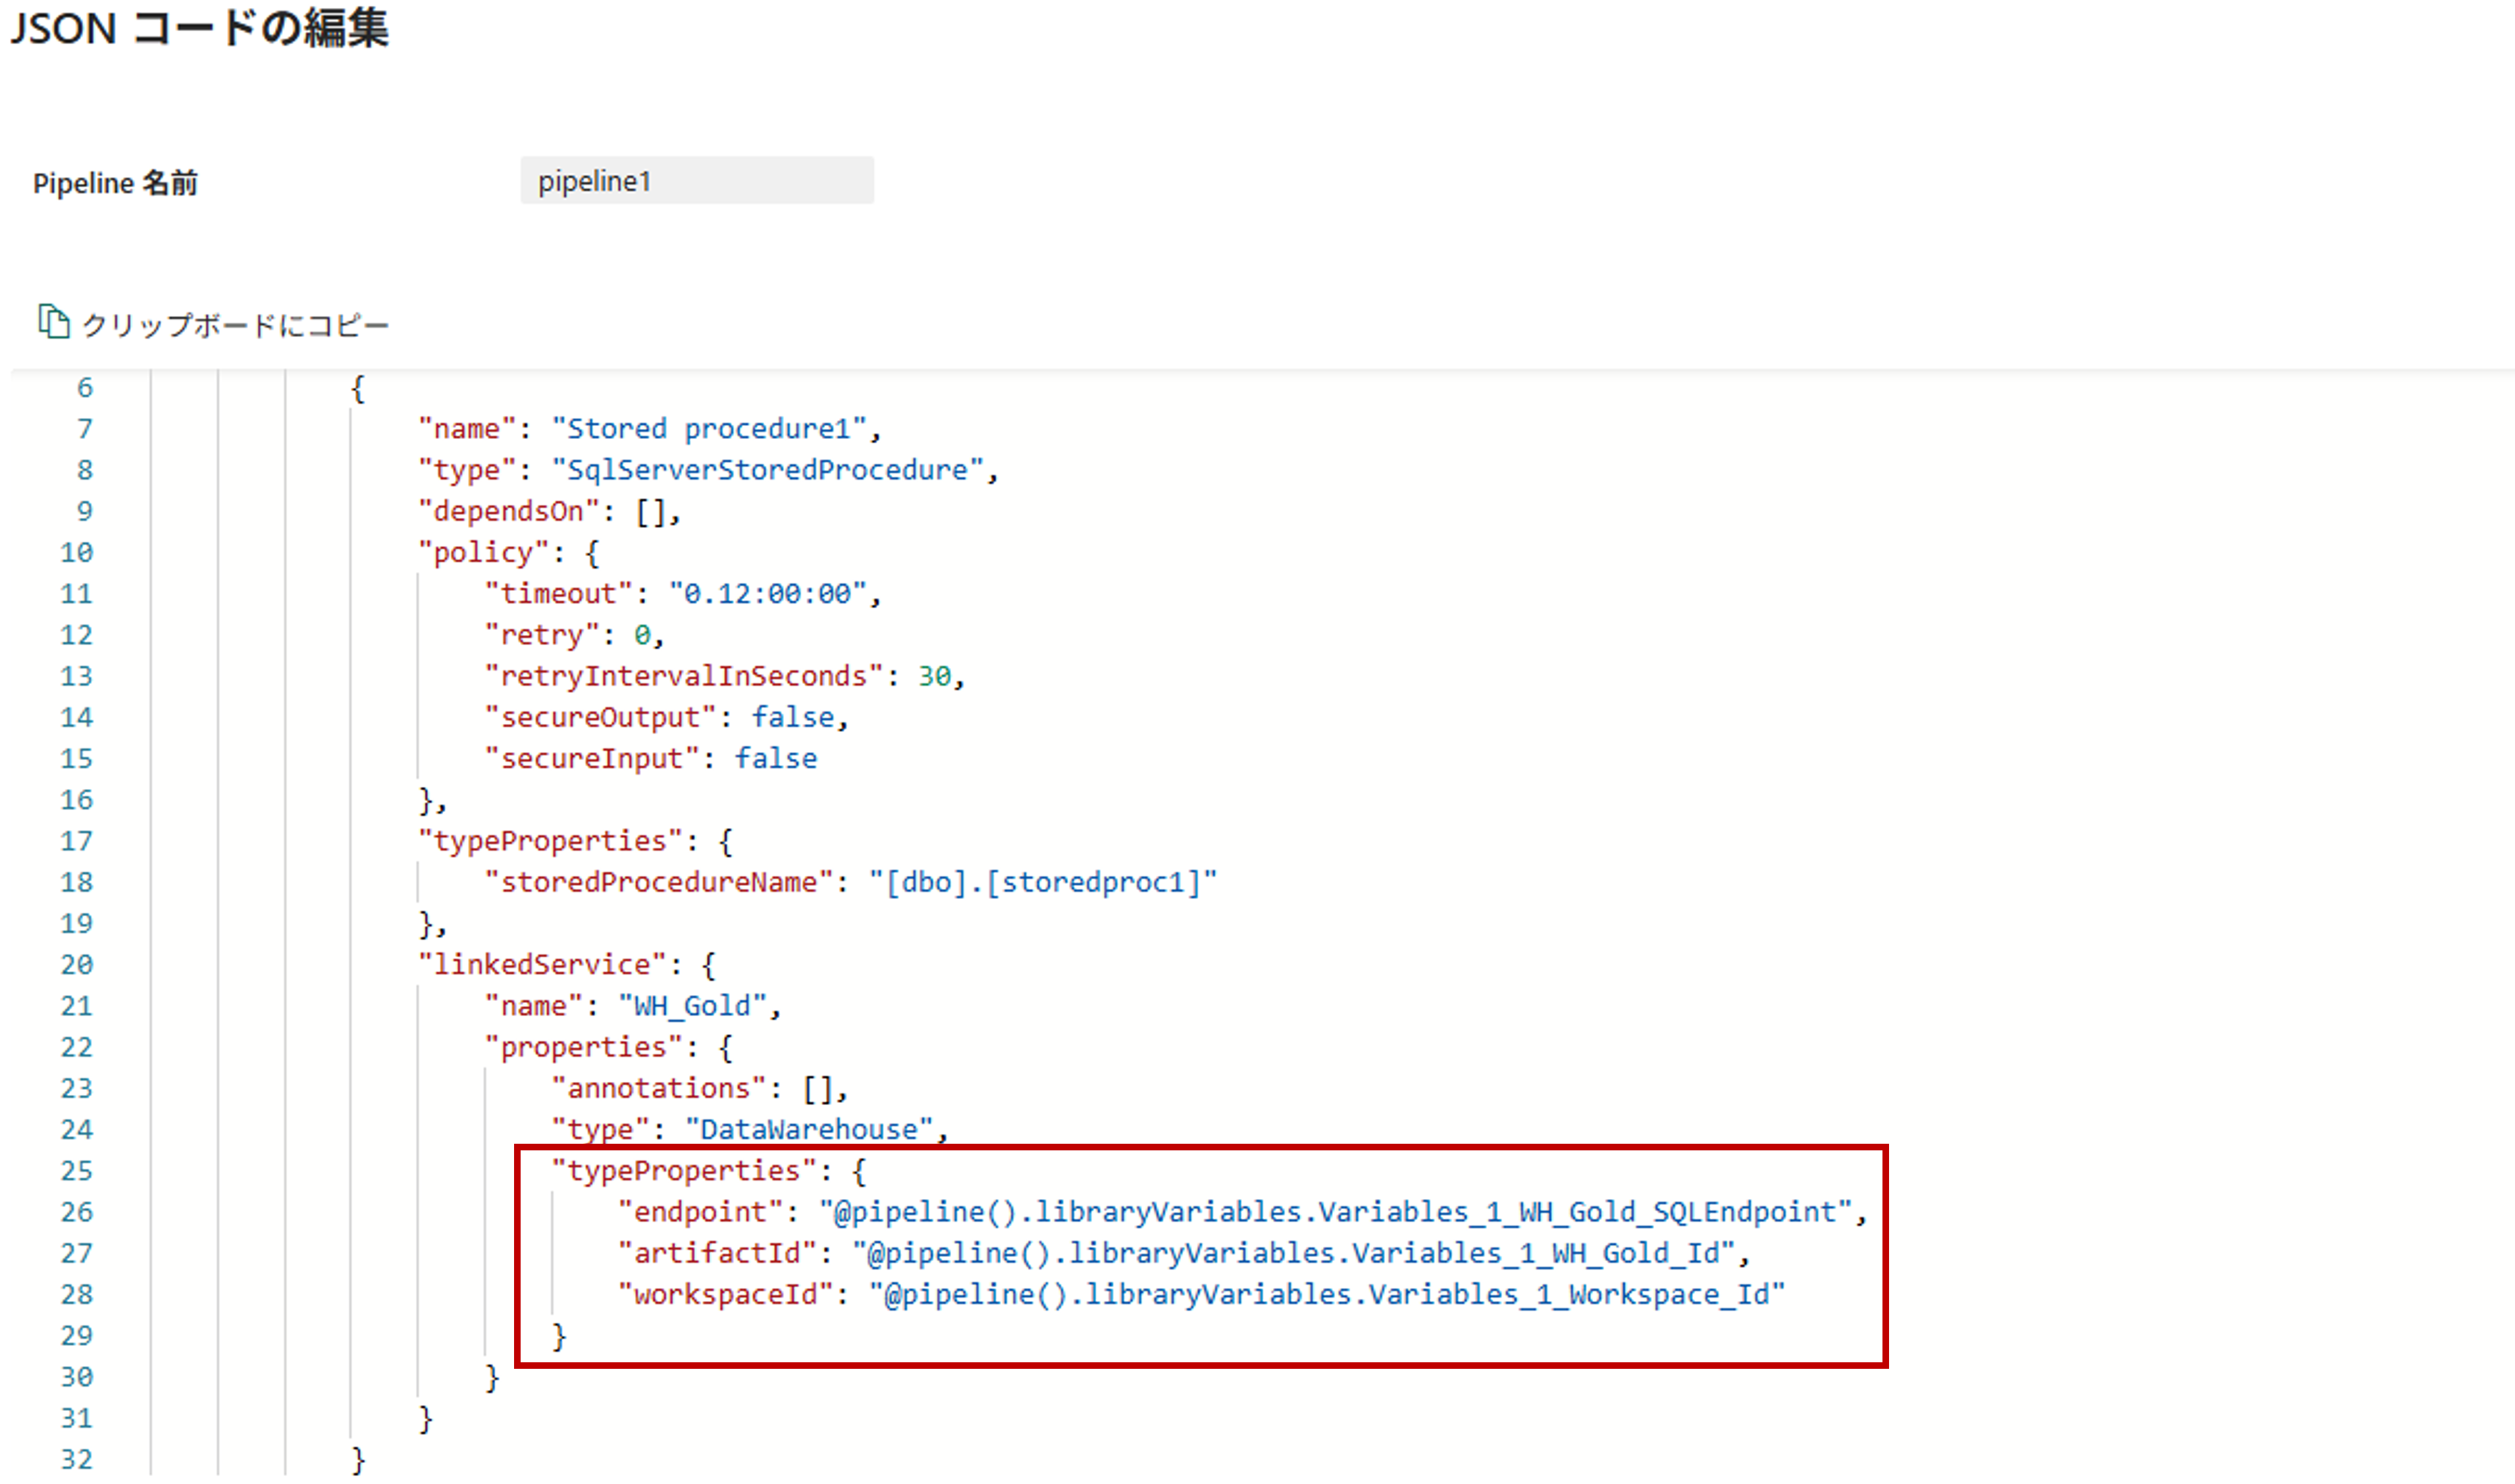
Task: Click the "typeProperties" key on line 17
Action: click(550, 841)
